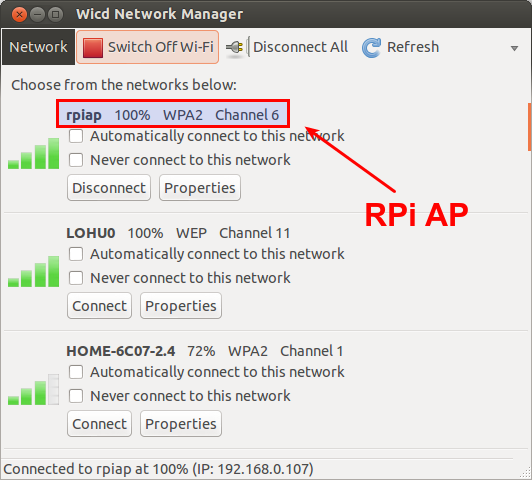Click the red Switch Off Wi-Fi icon
This screenshot has height=480, width=532.
pyautogui.click(x=93, y=47)
